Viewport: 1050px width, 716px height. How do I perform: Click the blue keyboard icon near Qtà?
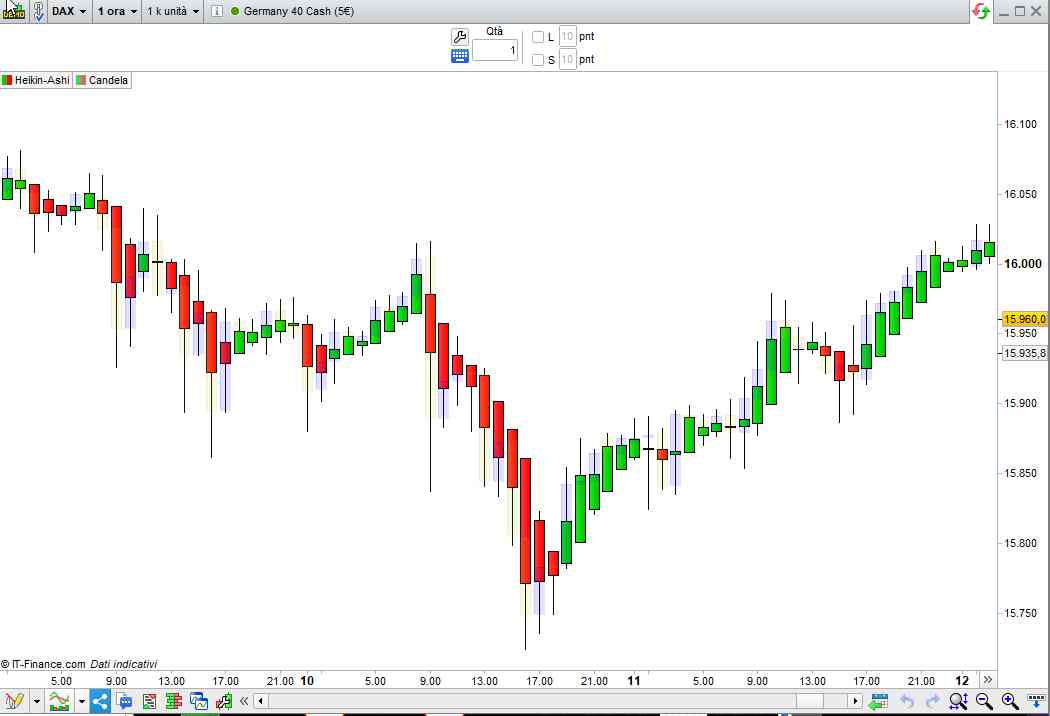[x=460, y=56]
